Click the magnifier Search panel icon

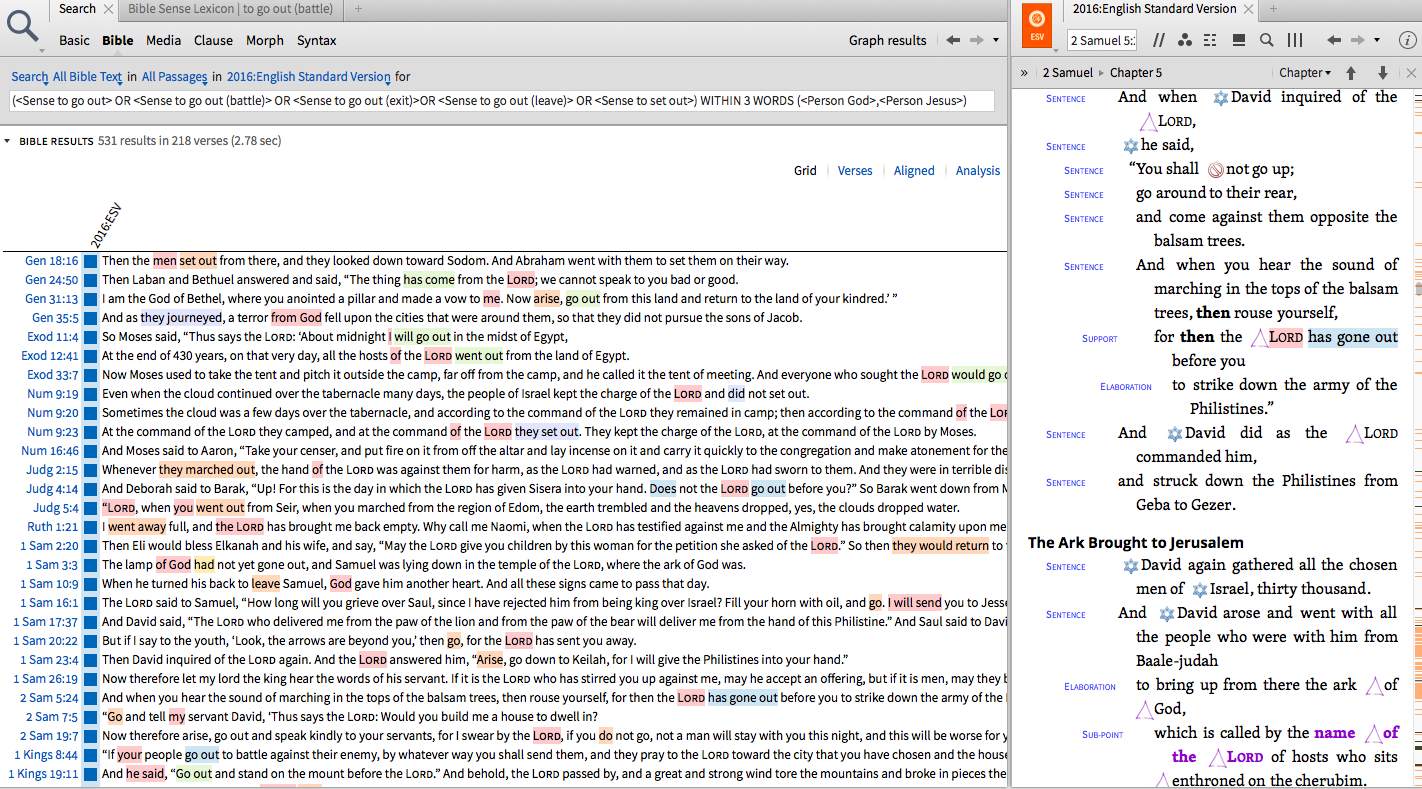(23, 26)
